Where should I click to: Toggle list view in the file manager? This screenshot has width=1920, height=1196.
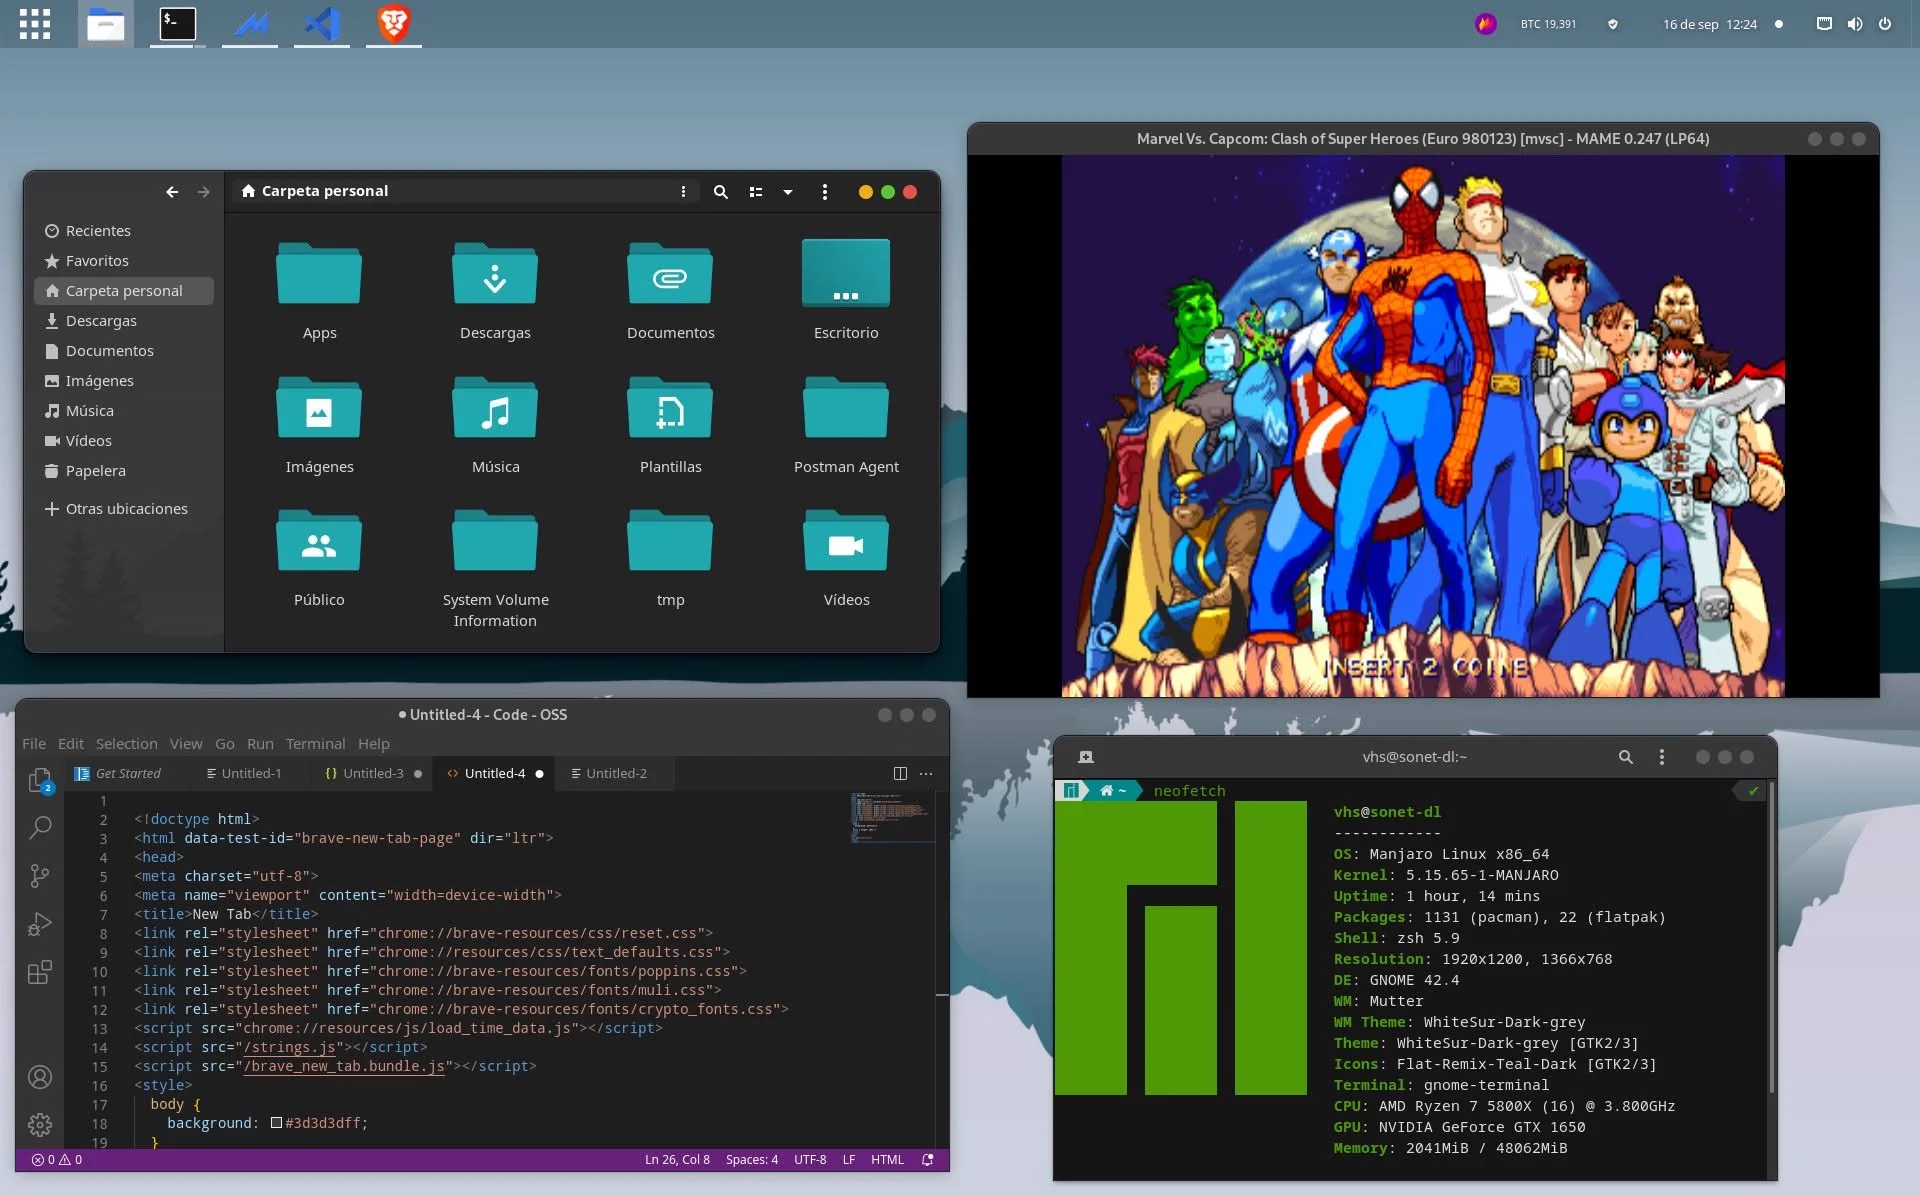(x=756, y=192)
